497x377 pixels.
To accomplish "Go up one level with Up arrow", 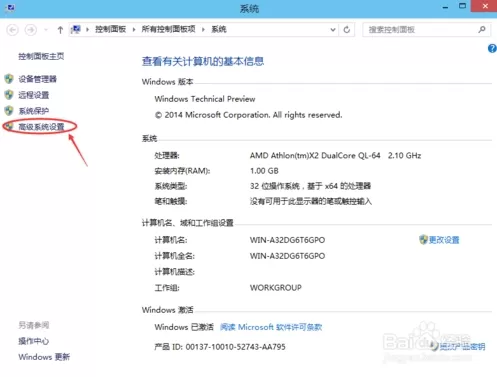I will pyautogui.click(x=60, y=30).
